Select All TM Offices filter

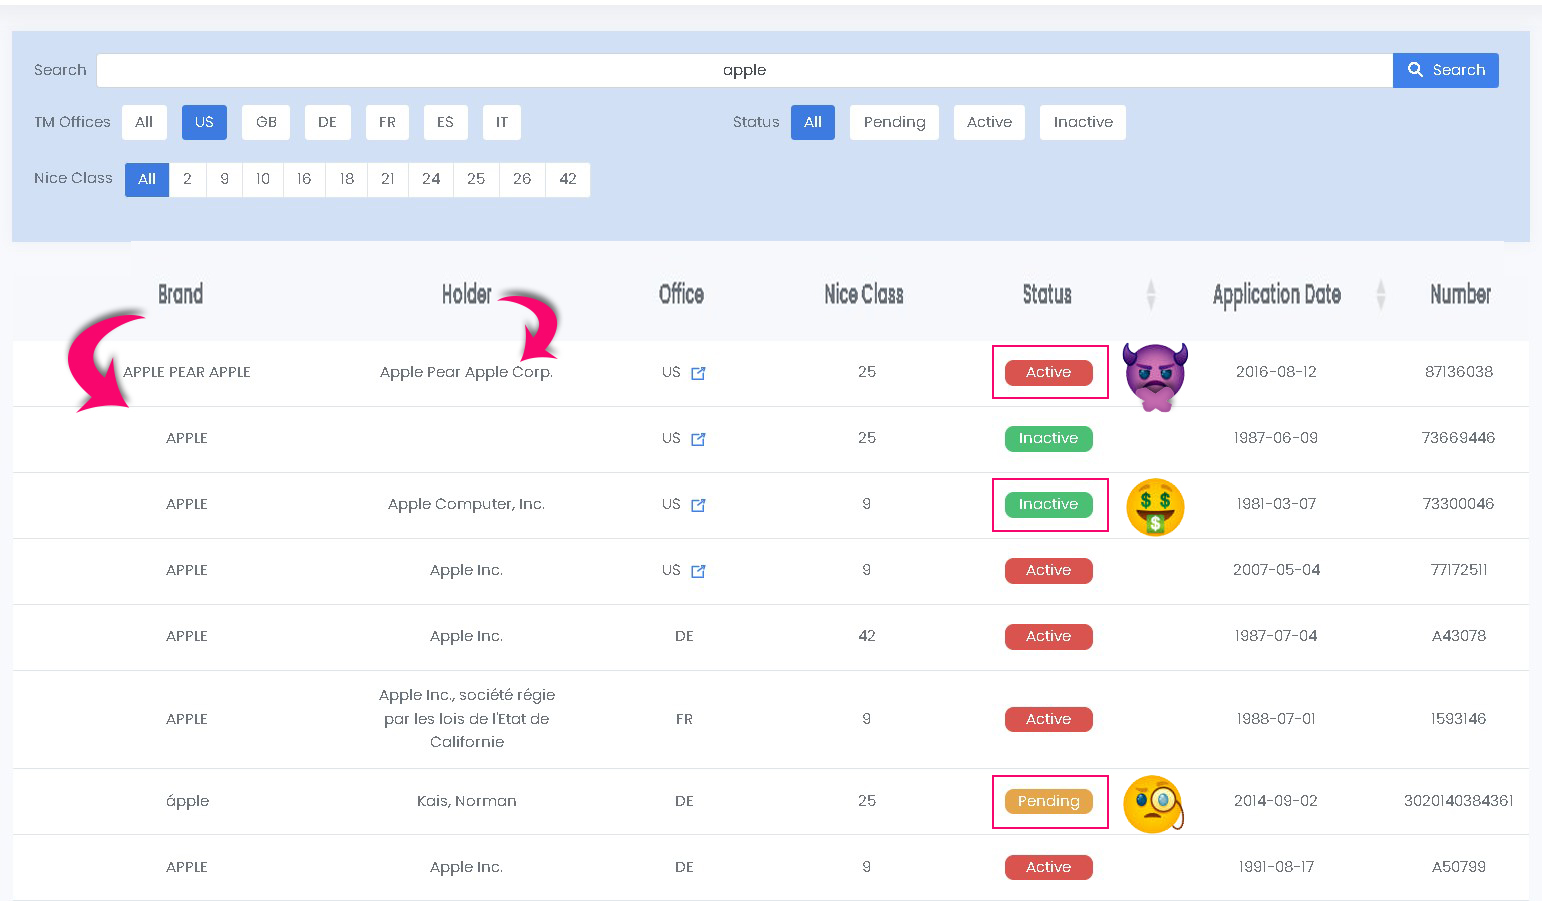(144, 122)
